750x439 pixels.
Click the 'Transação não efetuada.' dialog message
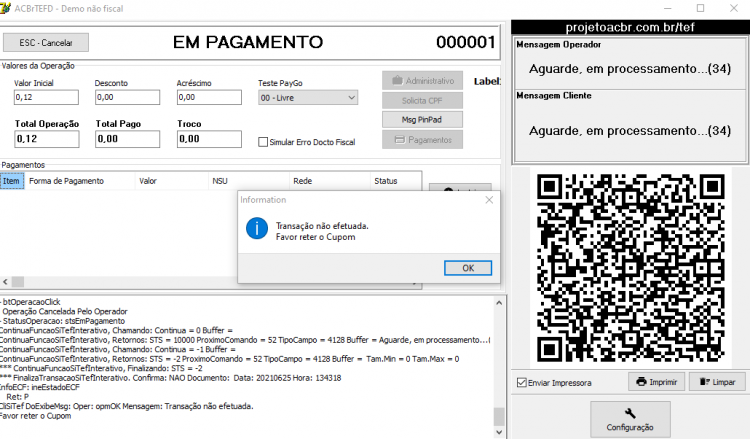[322, 226]
